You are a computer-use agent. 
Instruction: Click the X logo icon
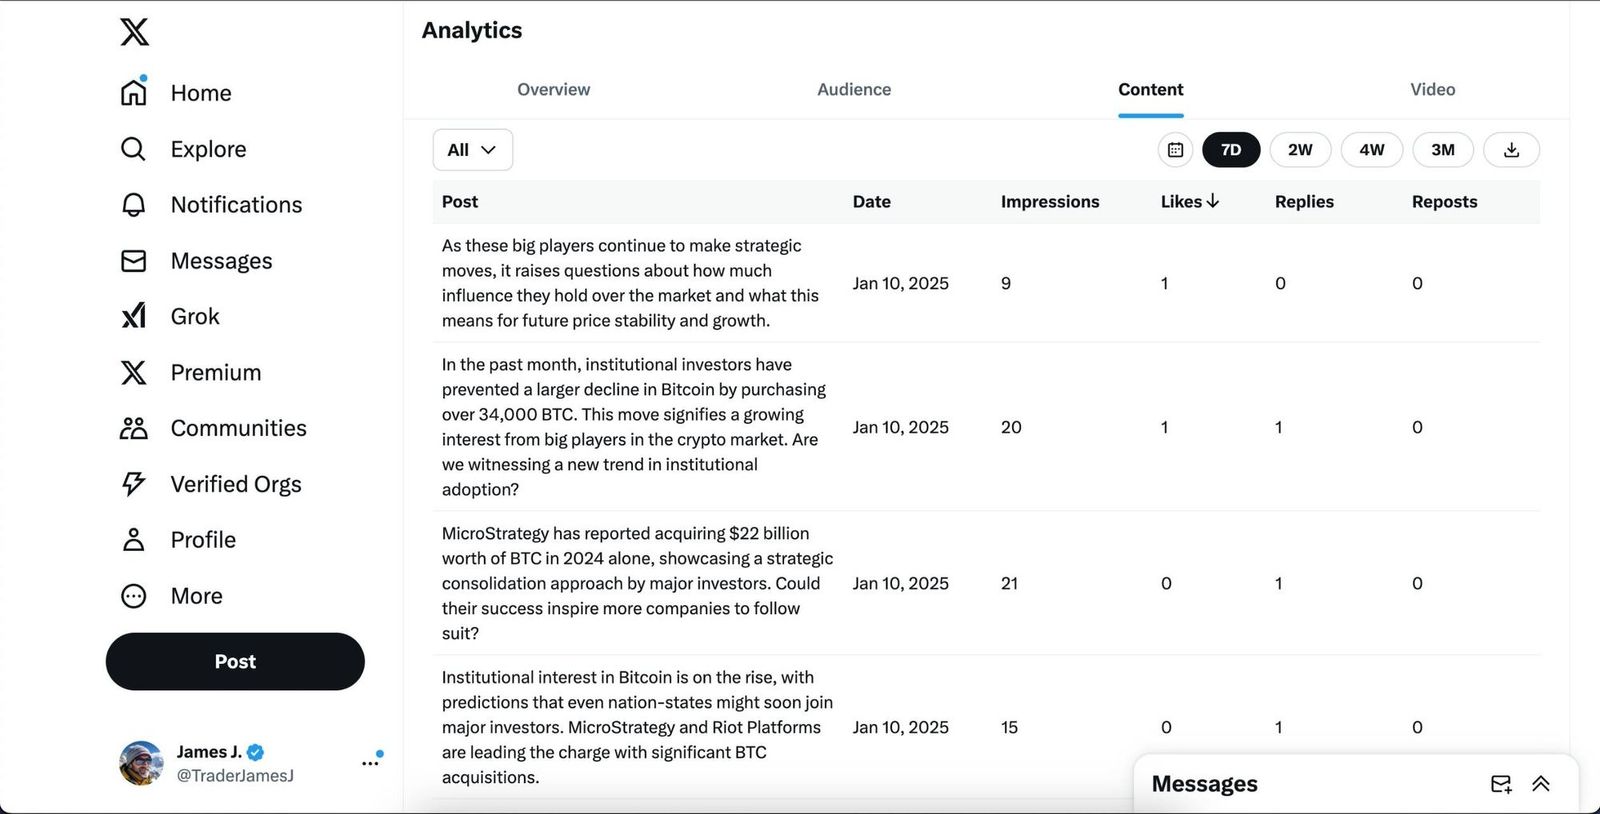coord(135,32)
